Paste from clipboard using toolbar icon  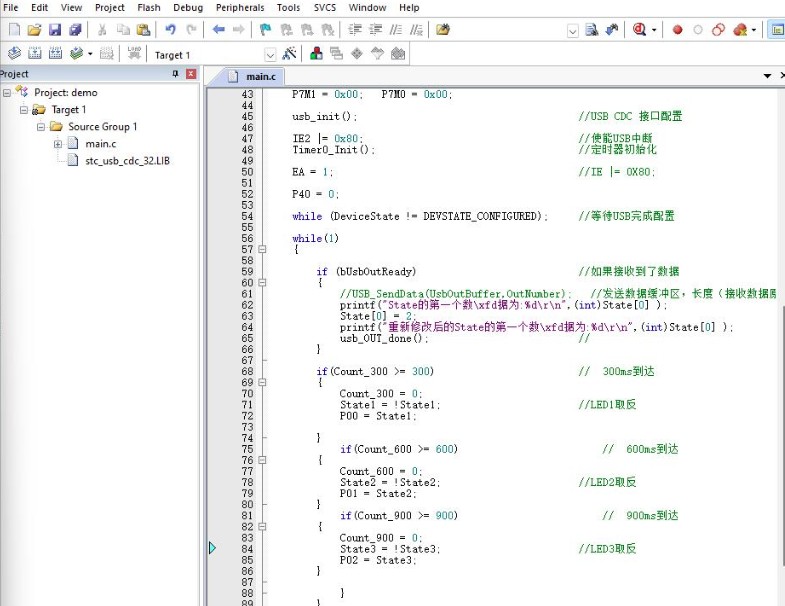[x=143, y=30]
